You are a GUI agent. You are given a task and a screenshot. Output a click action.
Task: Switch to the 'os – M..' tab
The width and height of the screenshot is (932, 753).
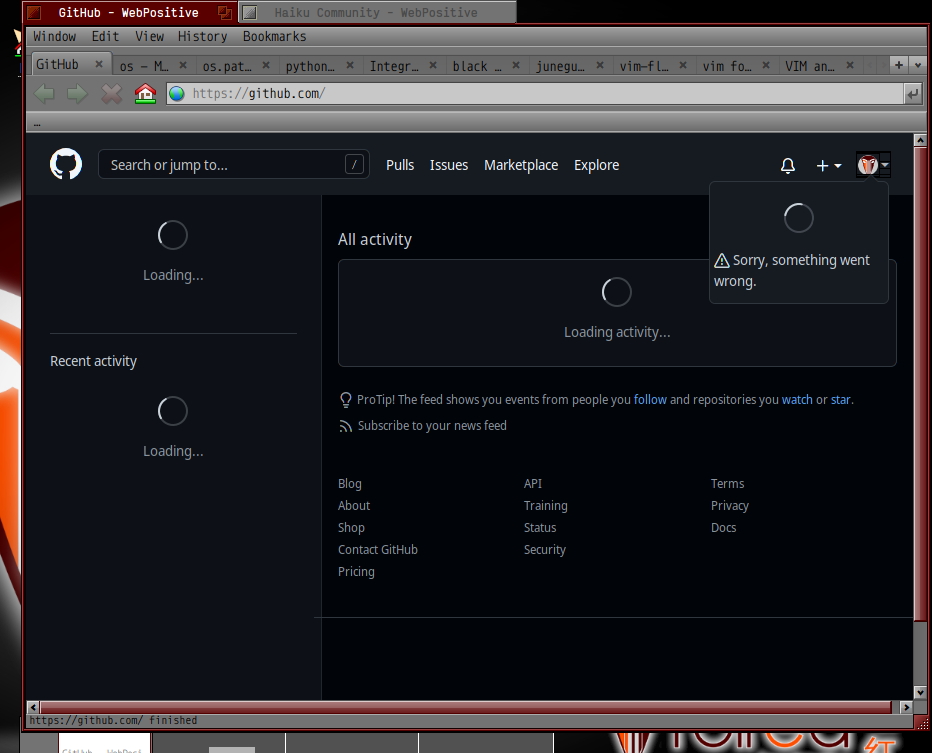144,66
